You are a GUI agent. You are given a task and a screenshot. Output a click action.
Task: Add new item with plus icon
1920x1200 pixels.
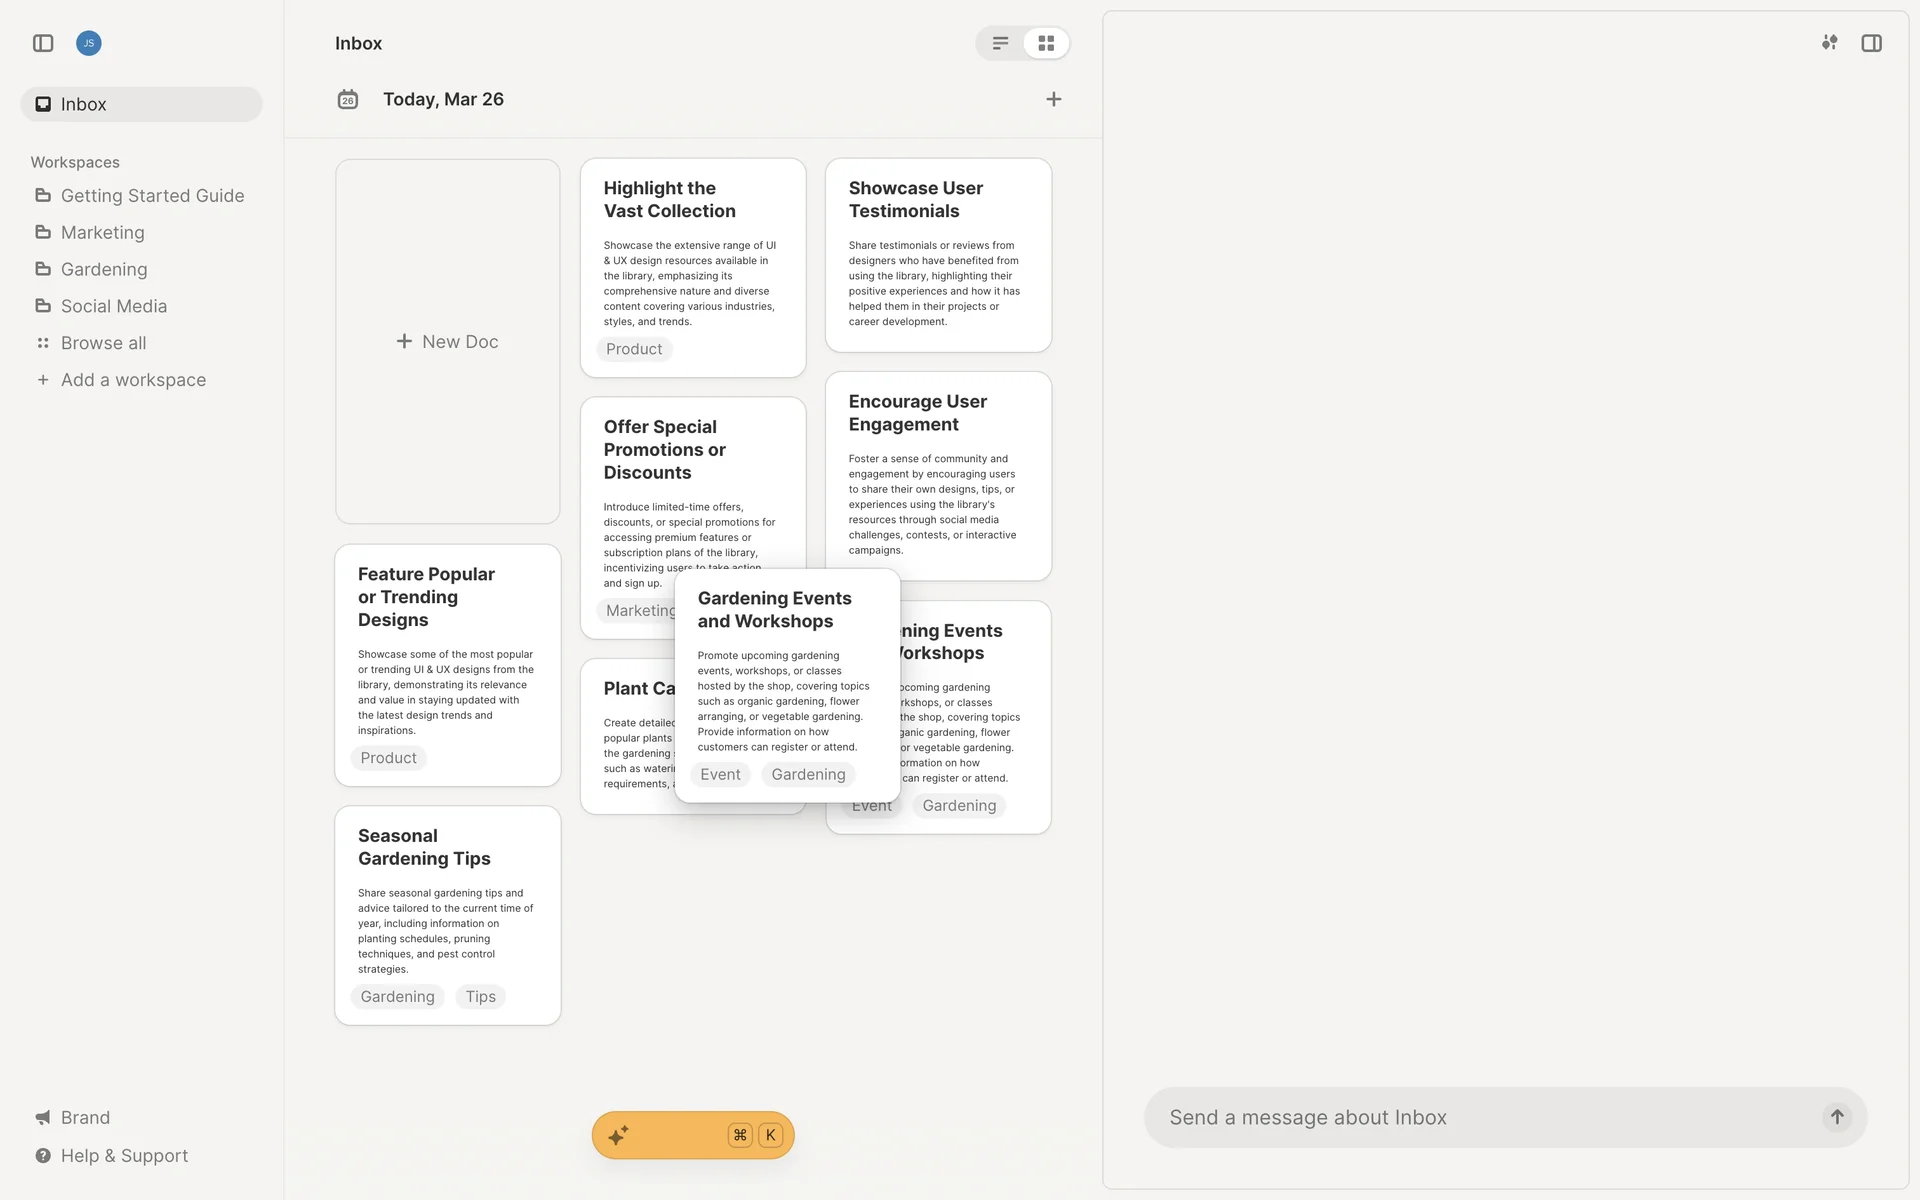click(x=1053, y=99)
